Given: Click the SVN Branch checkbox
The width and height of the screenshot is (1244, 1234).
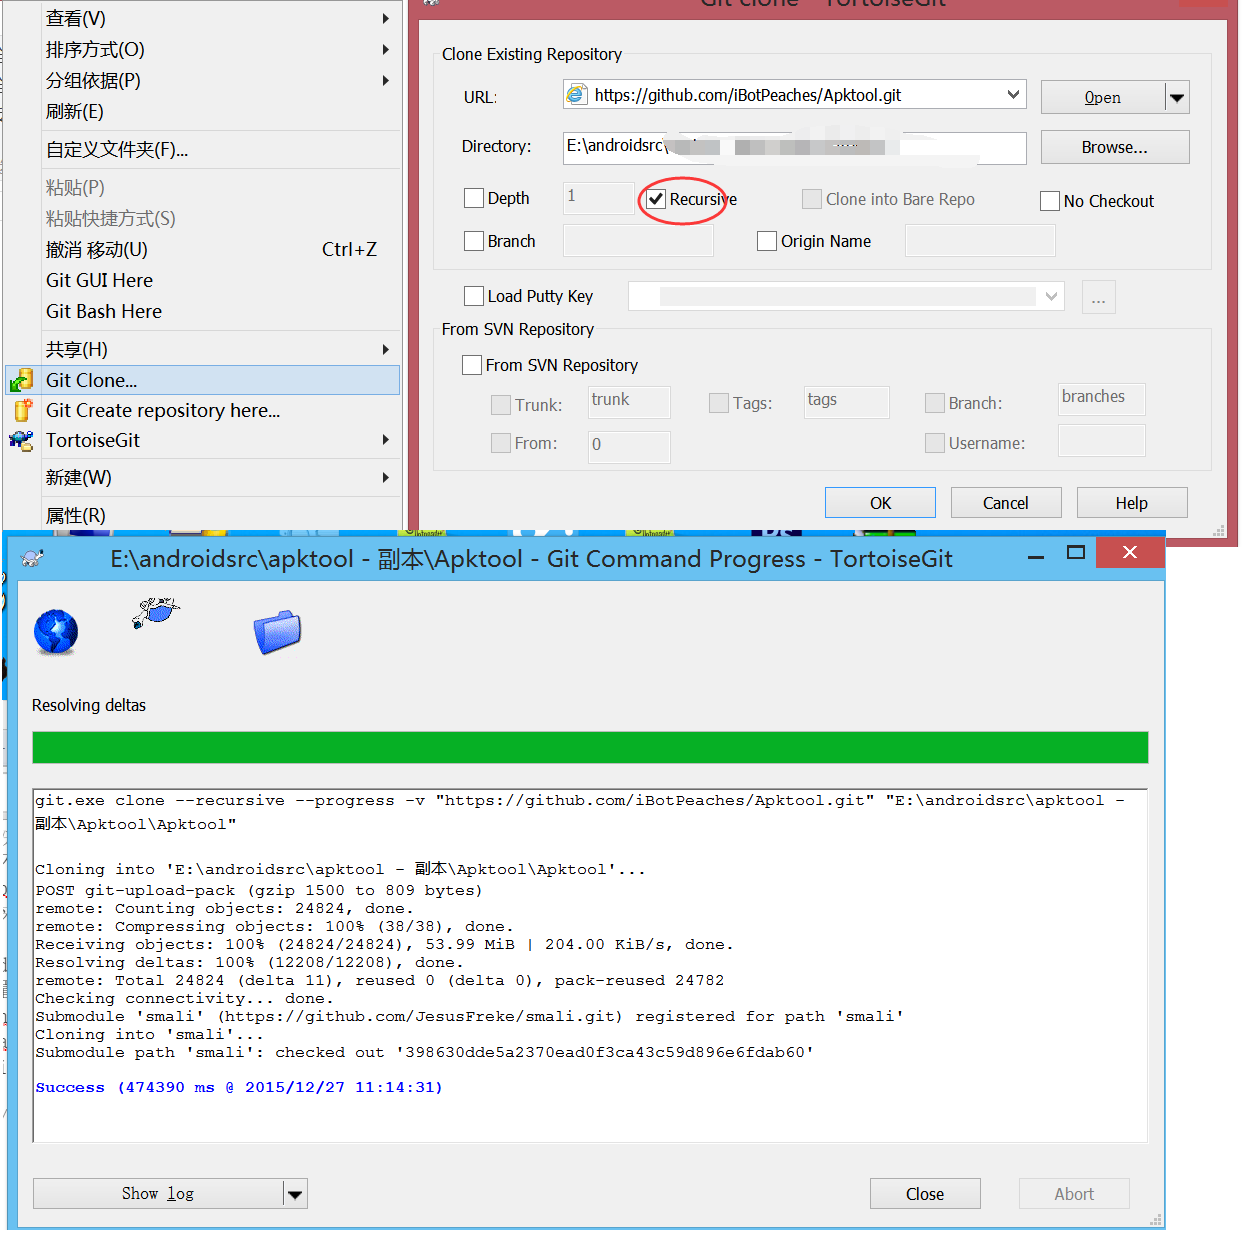Looking at the screenshot, I should coord(935,403).
